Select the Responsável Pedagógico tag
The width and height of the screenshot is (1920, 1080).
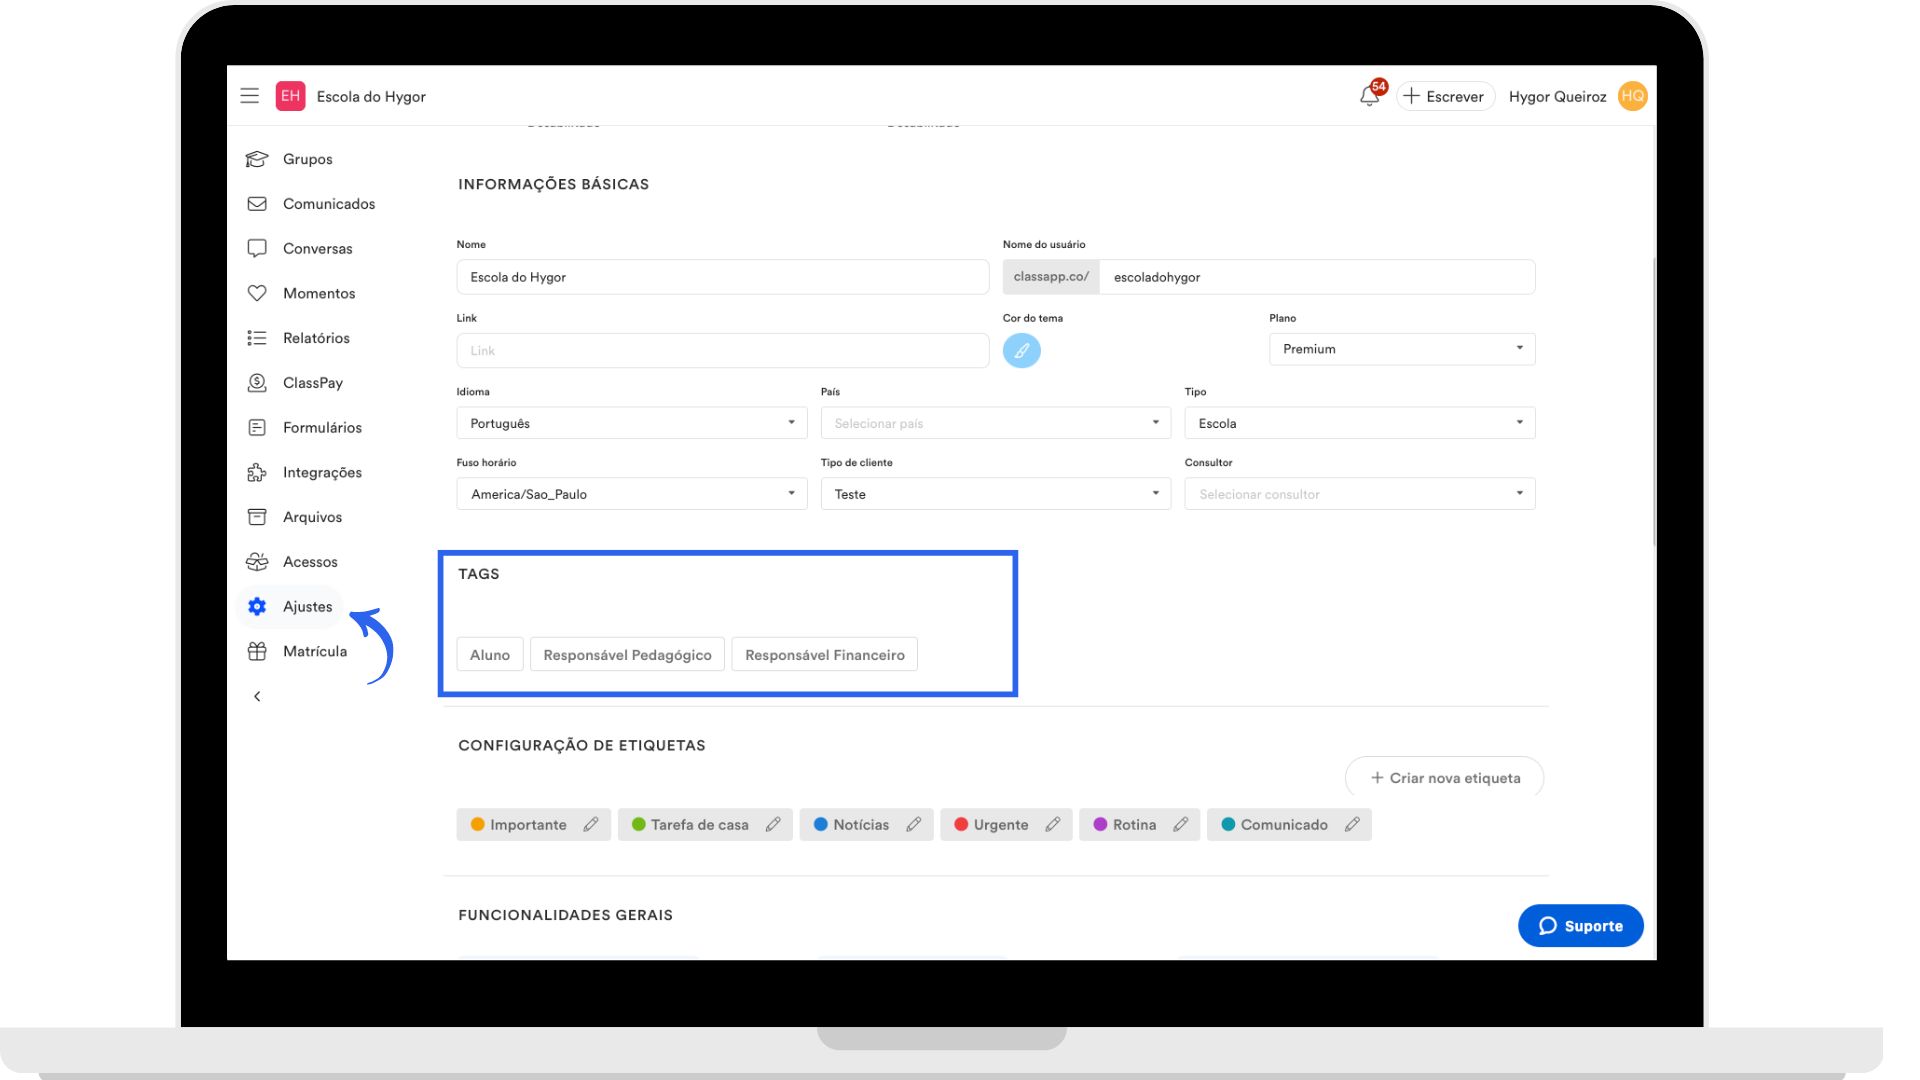tap(627, 655)
